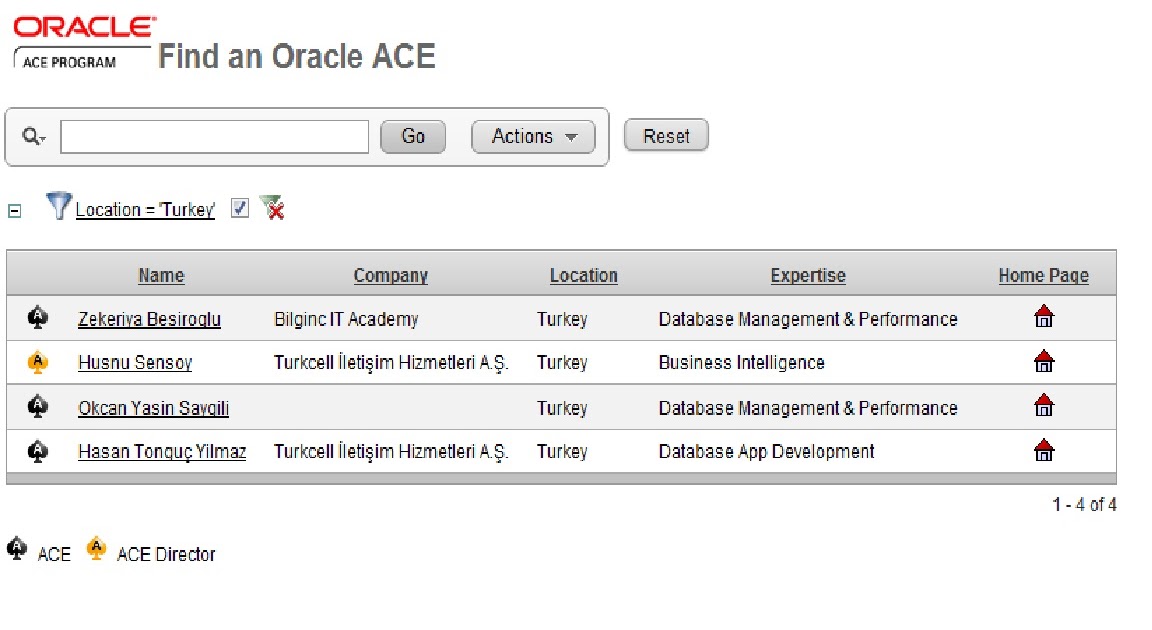Image resolution: width=1152 pixels, height=630 pixels.
Task: Click the black ACE icon beside Zekeriya Besiroglu
Action: click(38, 318)
